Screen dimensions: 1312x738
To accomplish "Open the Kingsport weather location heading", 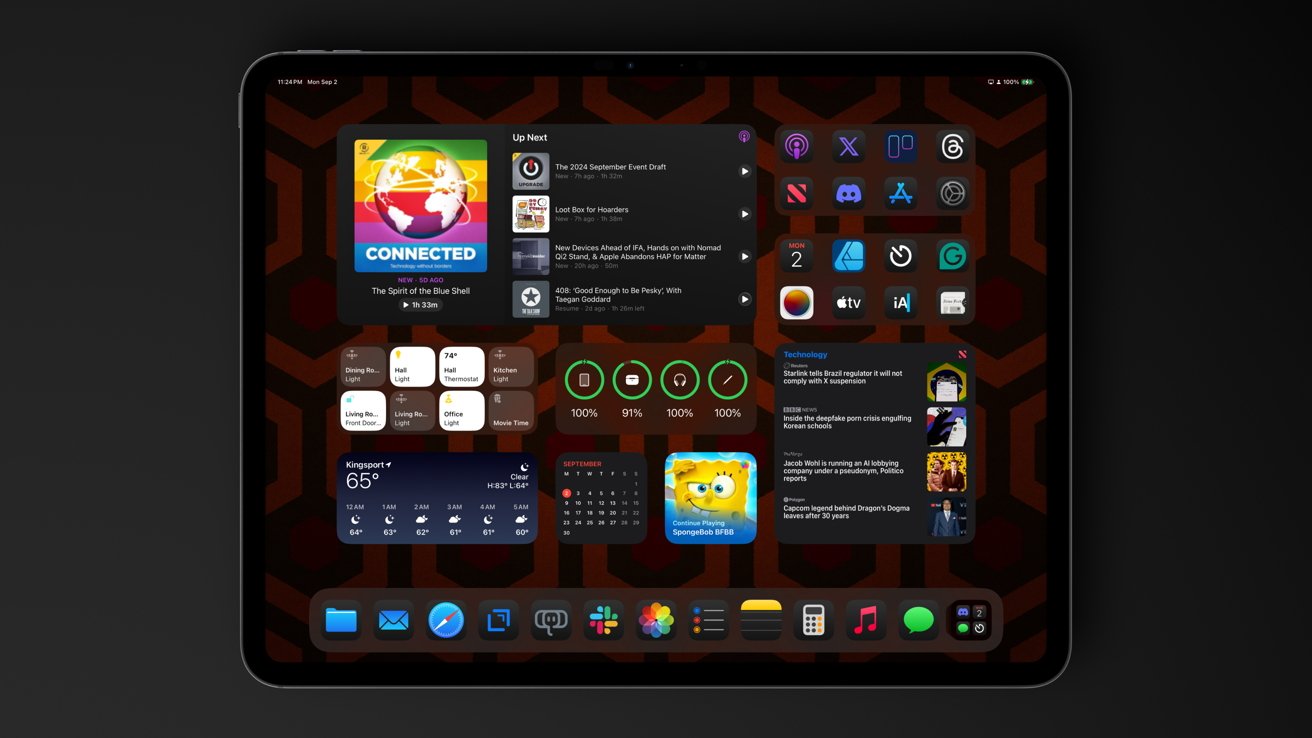I will [369, 465].
